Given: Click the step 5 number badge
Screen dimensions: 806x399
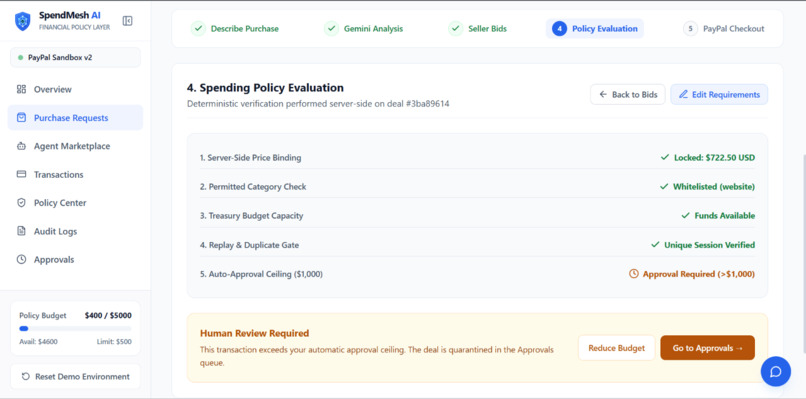Looking at the screenshot, I should tap(690, 29).
